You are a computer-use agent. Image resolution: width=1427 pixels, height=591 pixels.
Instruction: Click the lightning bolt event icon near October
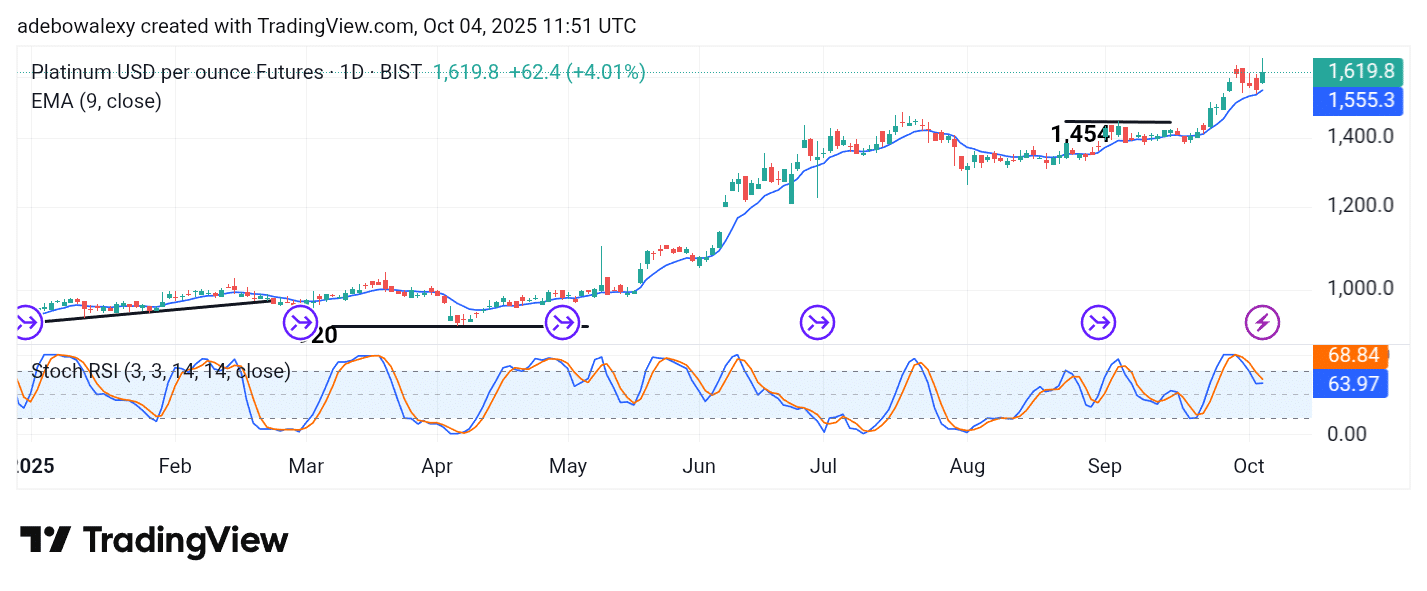pos(1261,323)
